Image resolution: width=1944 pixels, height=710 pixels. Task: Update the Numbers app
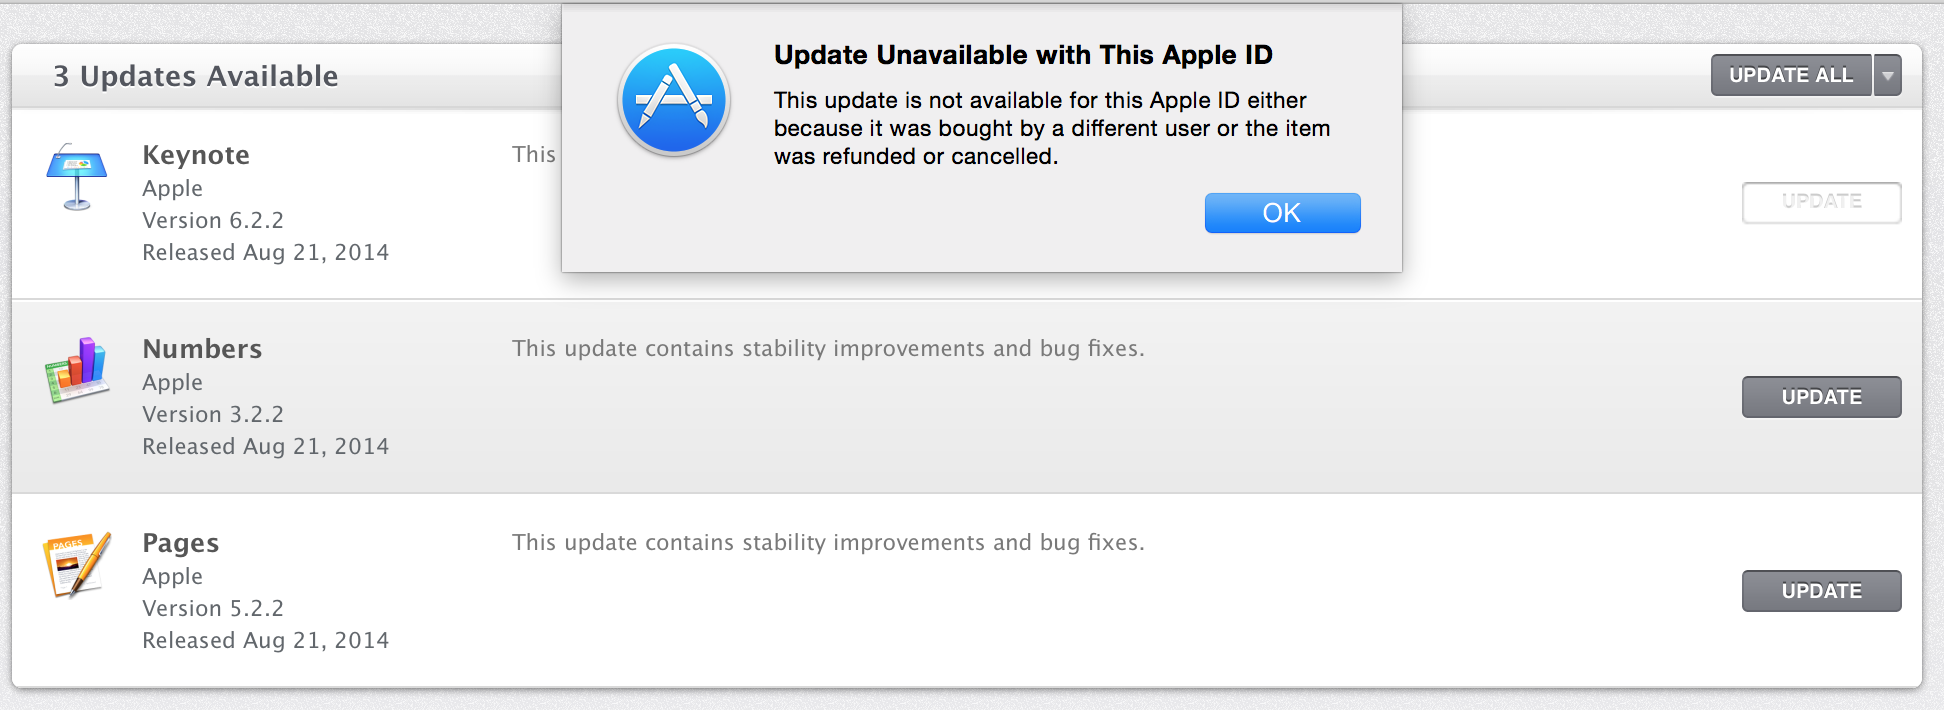click(1821, 397)
